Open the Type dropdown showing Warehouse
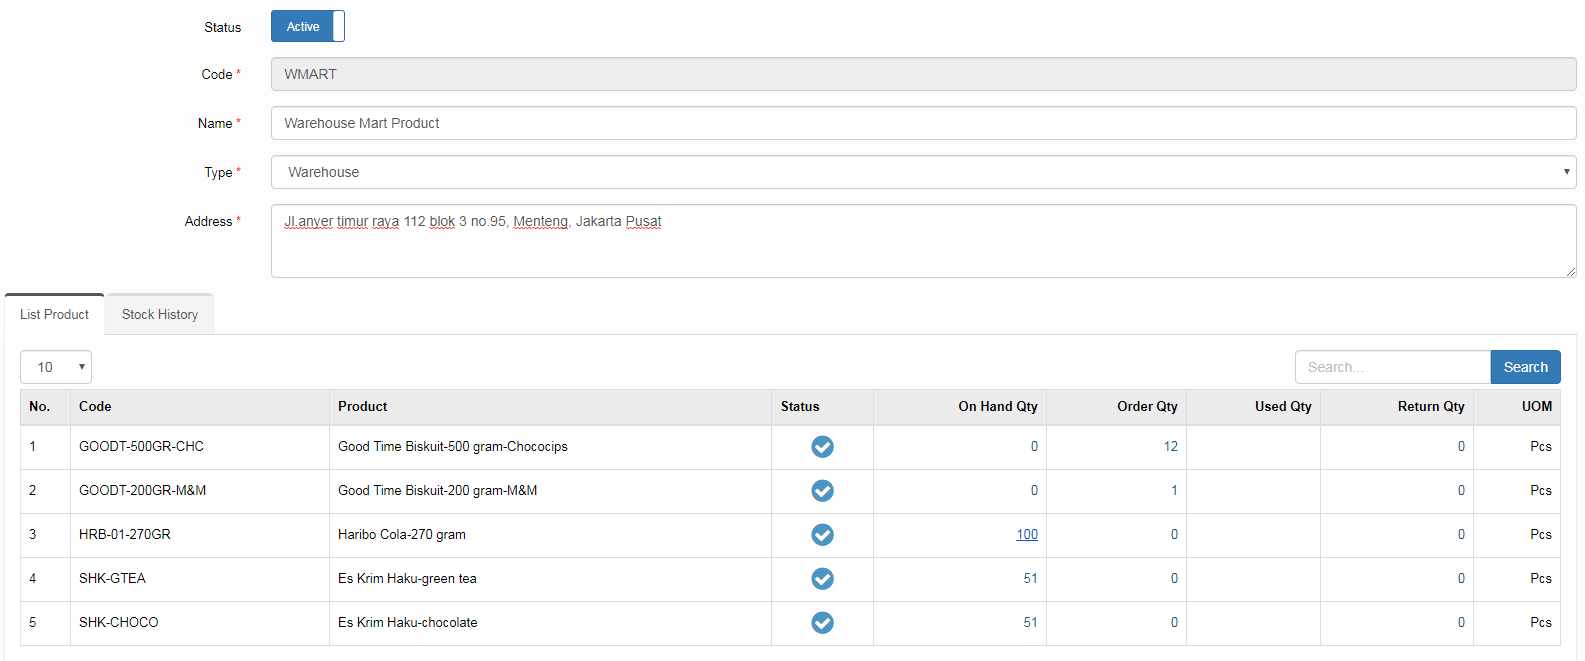 click(x=922, y=172)
